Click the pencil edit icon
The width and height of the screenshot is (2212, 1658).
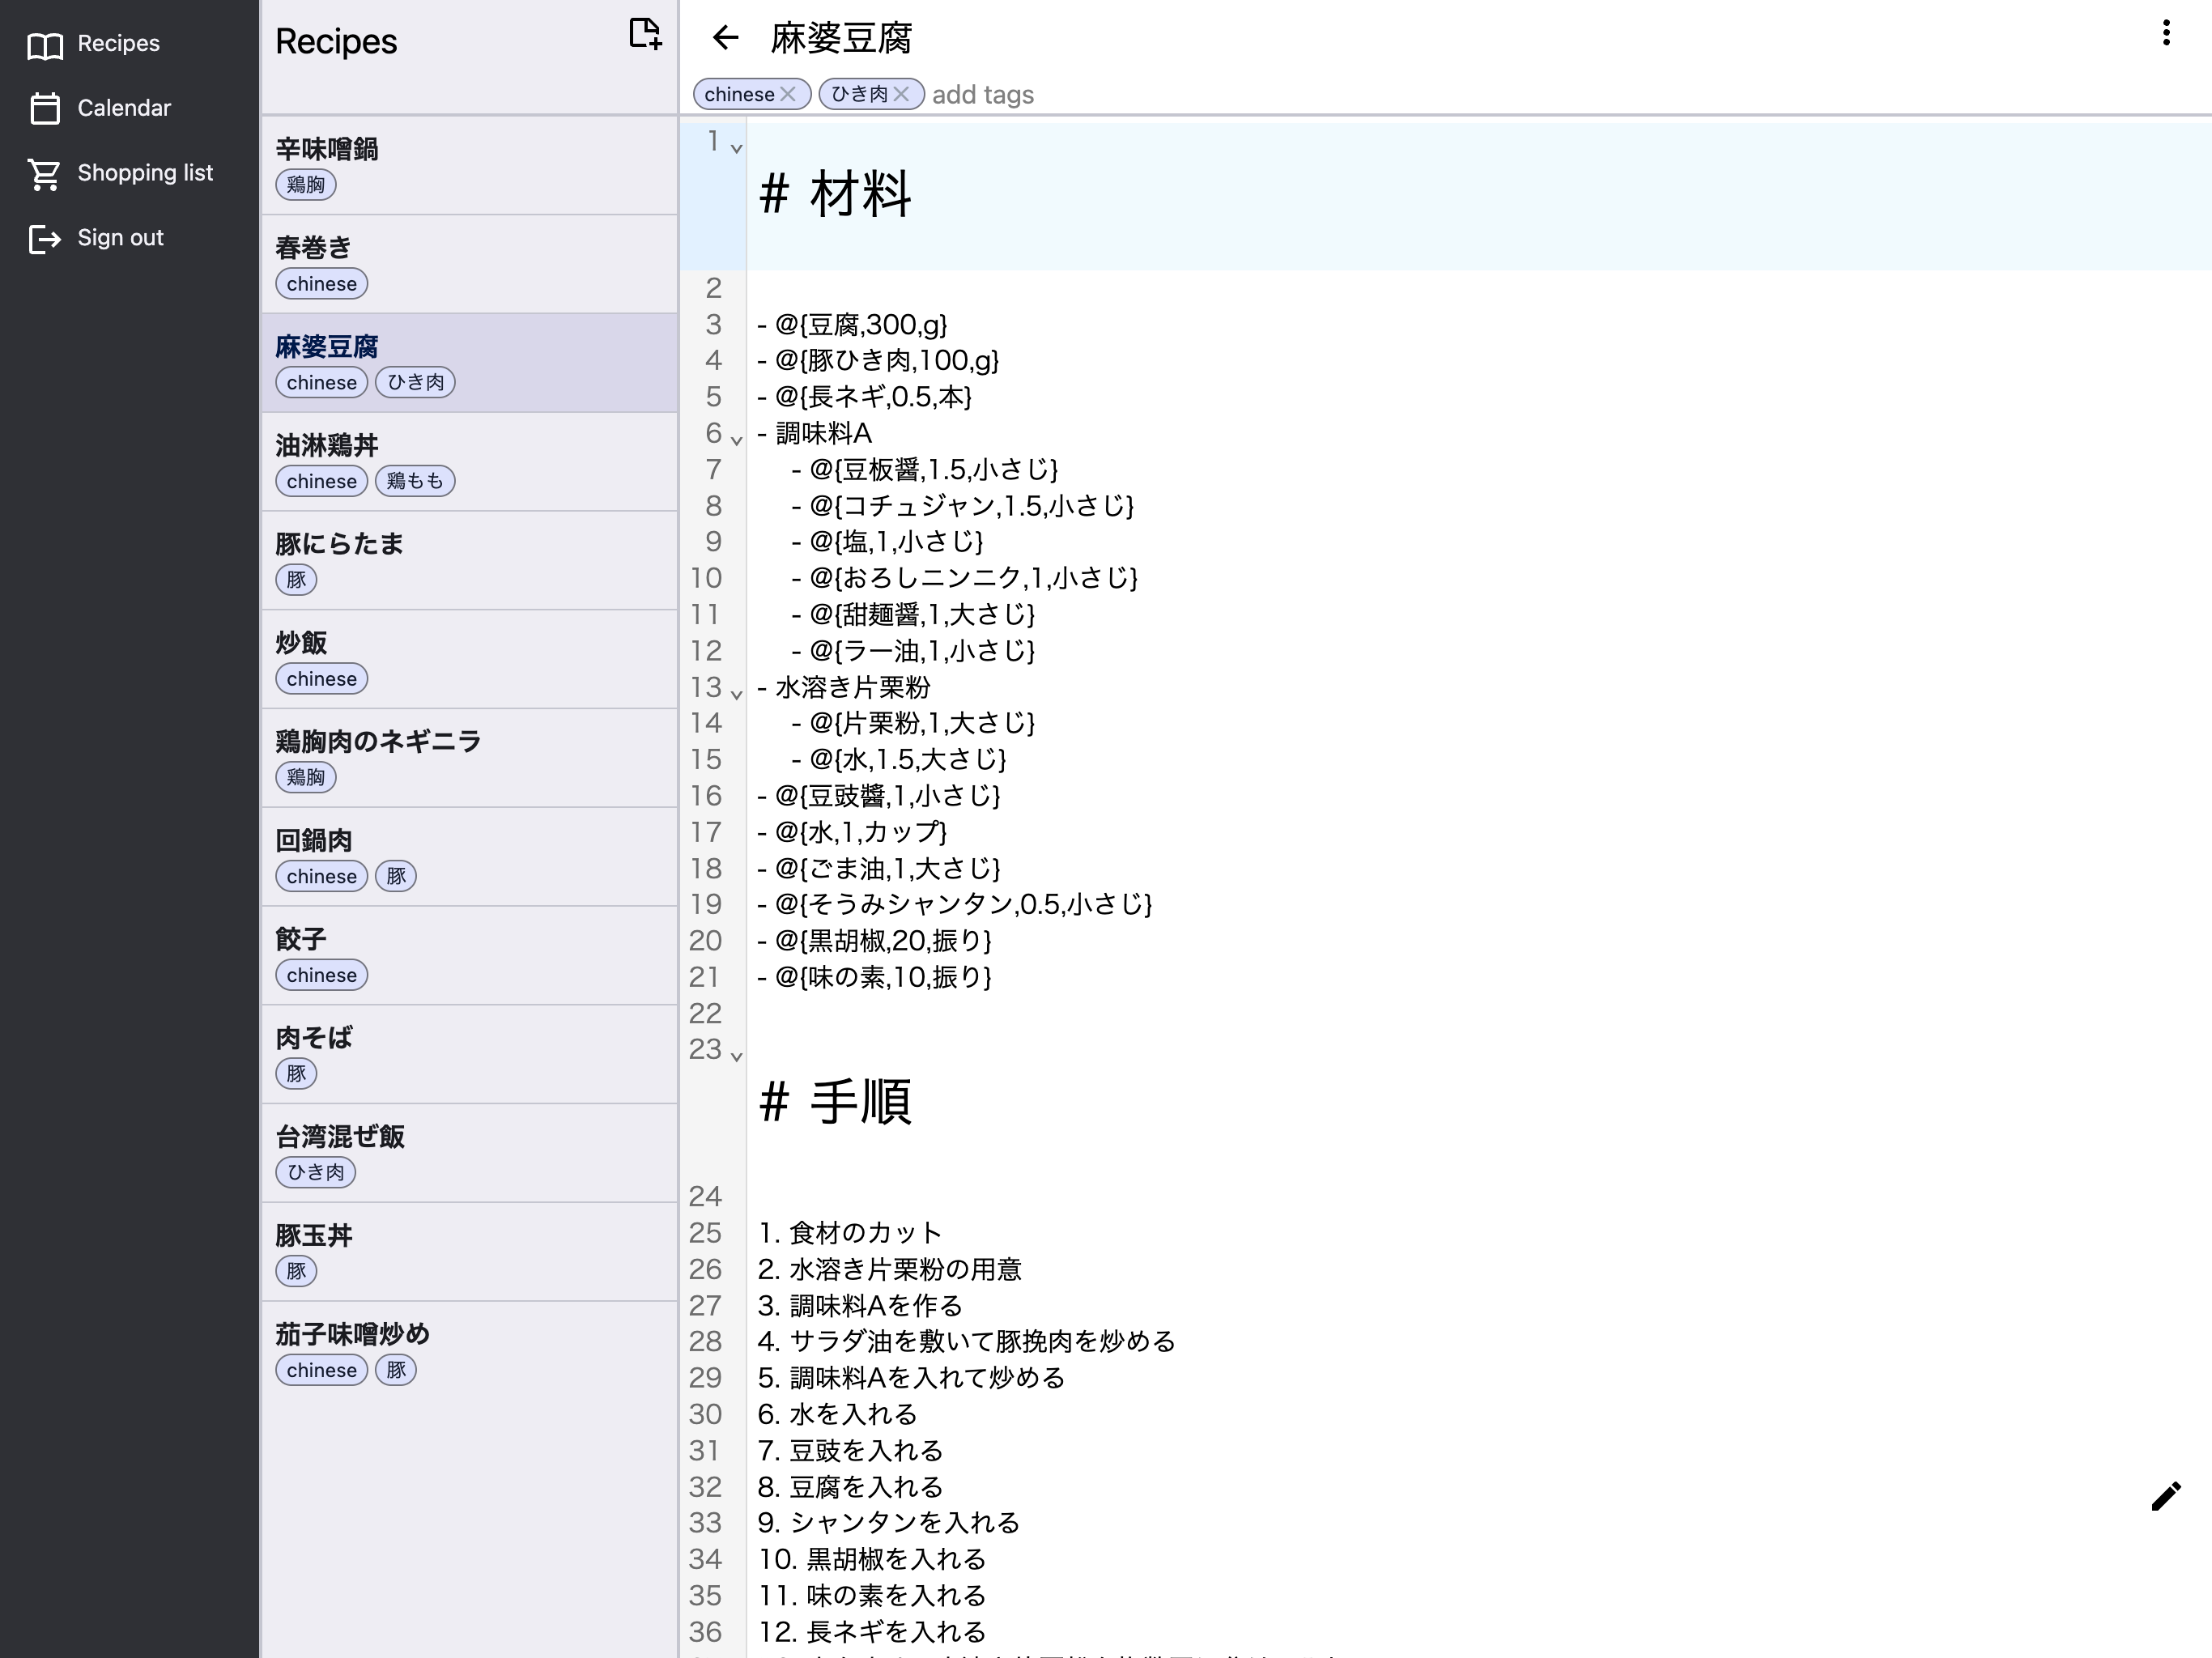click(2166, 1496)
